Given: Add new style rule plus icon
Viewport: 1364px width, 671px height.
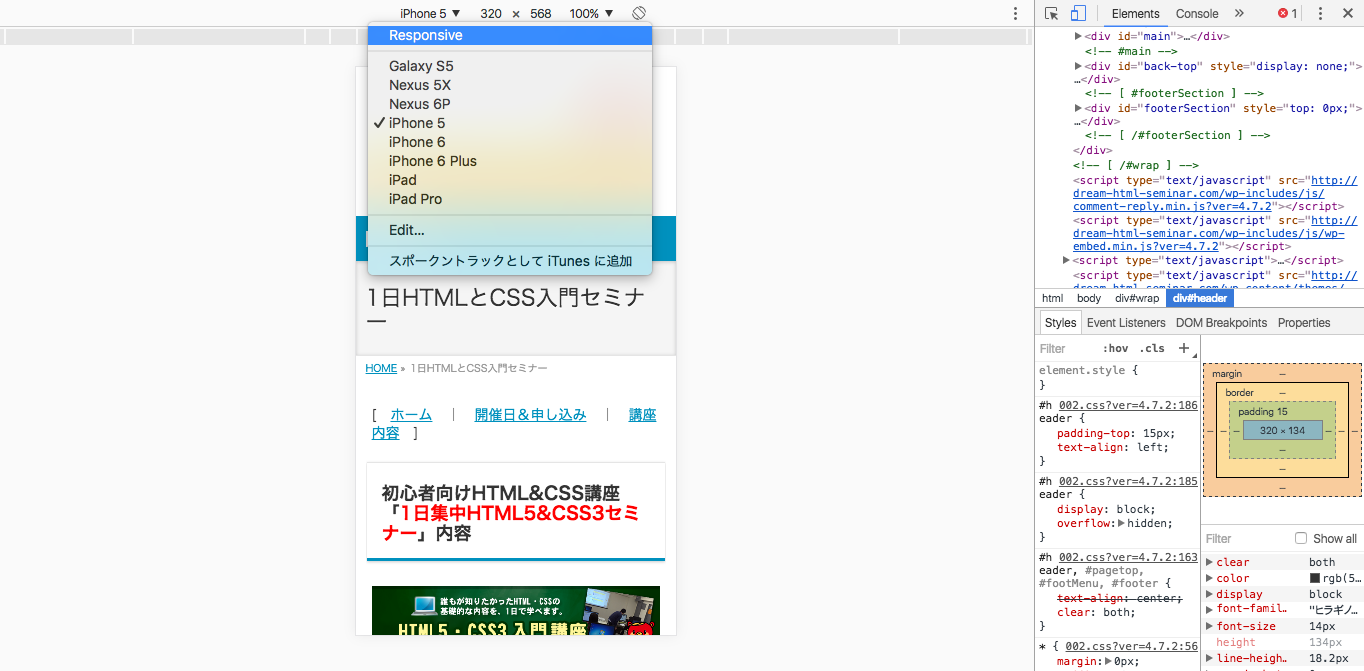Looking at the screenshot, I should pos(1184,348).
